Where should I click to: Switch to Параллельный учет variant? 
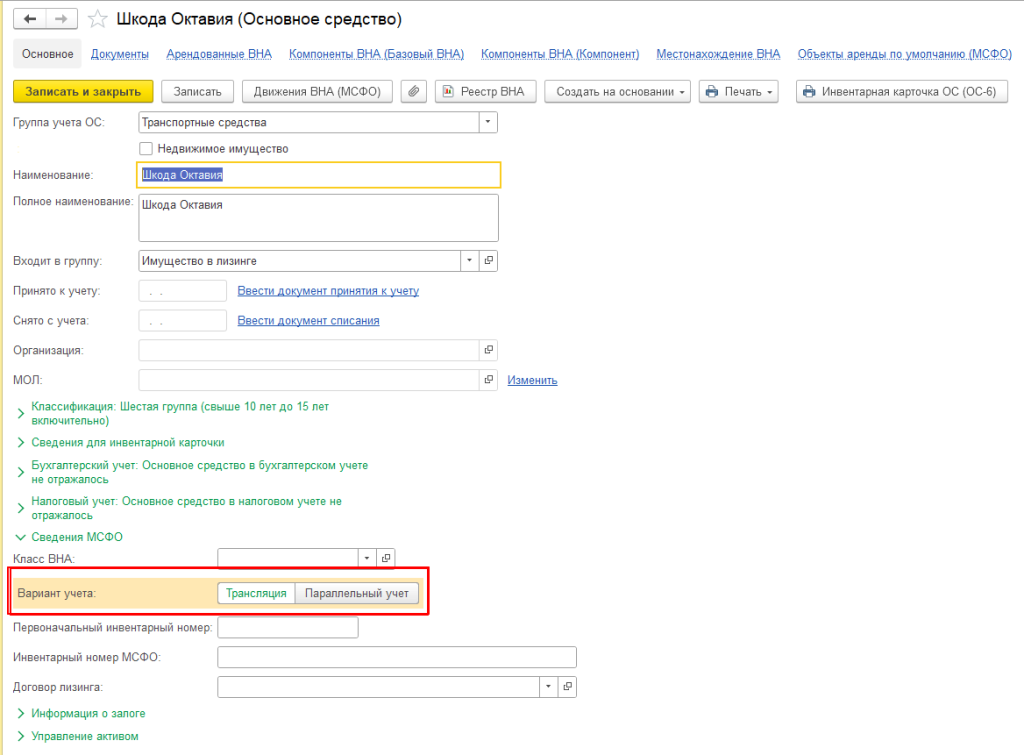(x=357, y=593)
